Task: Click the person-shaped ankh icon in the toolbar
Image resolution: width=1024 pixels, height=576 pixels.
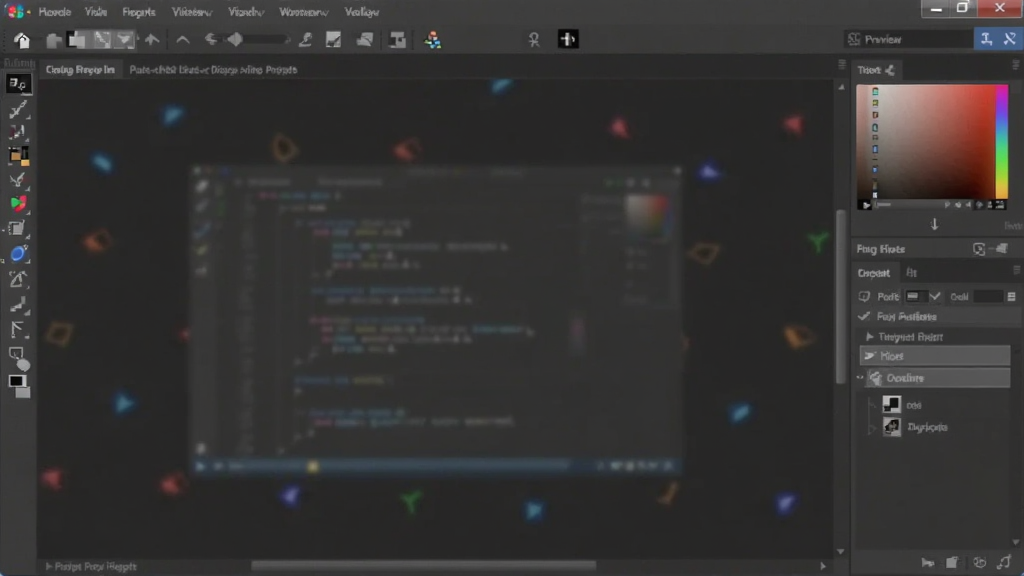Action: (x=534, y=40)
